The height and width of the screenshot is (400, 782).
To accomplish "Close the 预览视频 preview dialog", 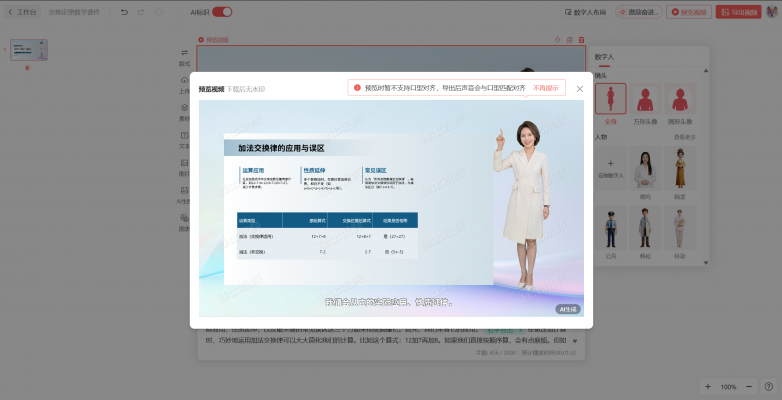I will point(579,88).
